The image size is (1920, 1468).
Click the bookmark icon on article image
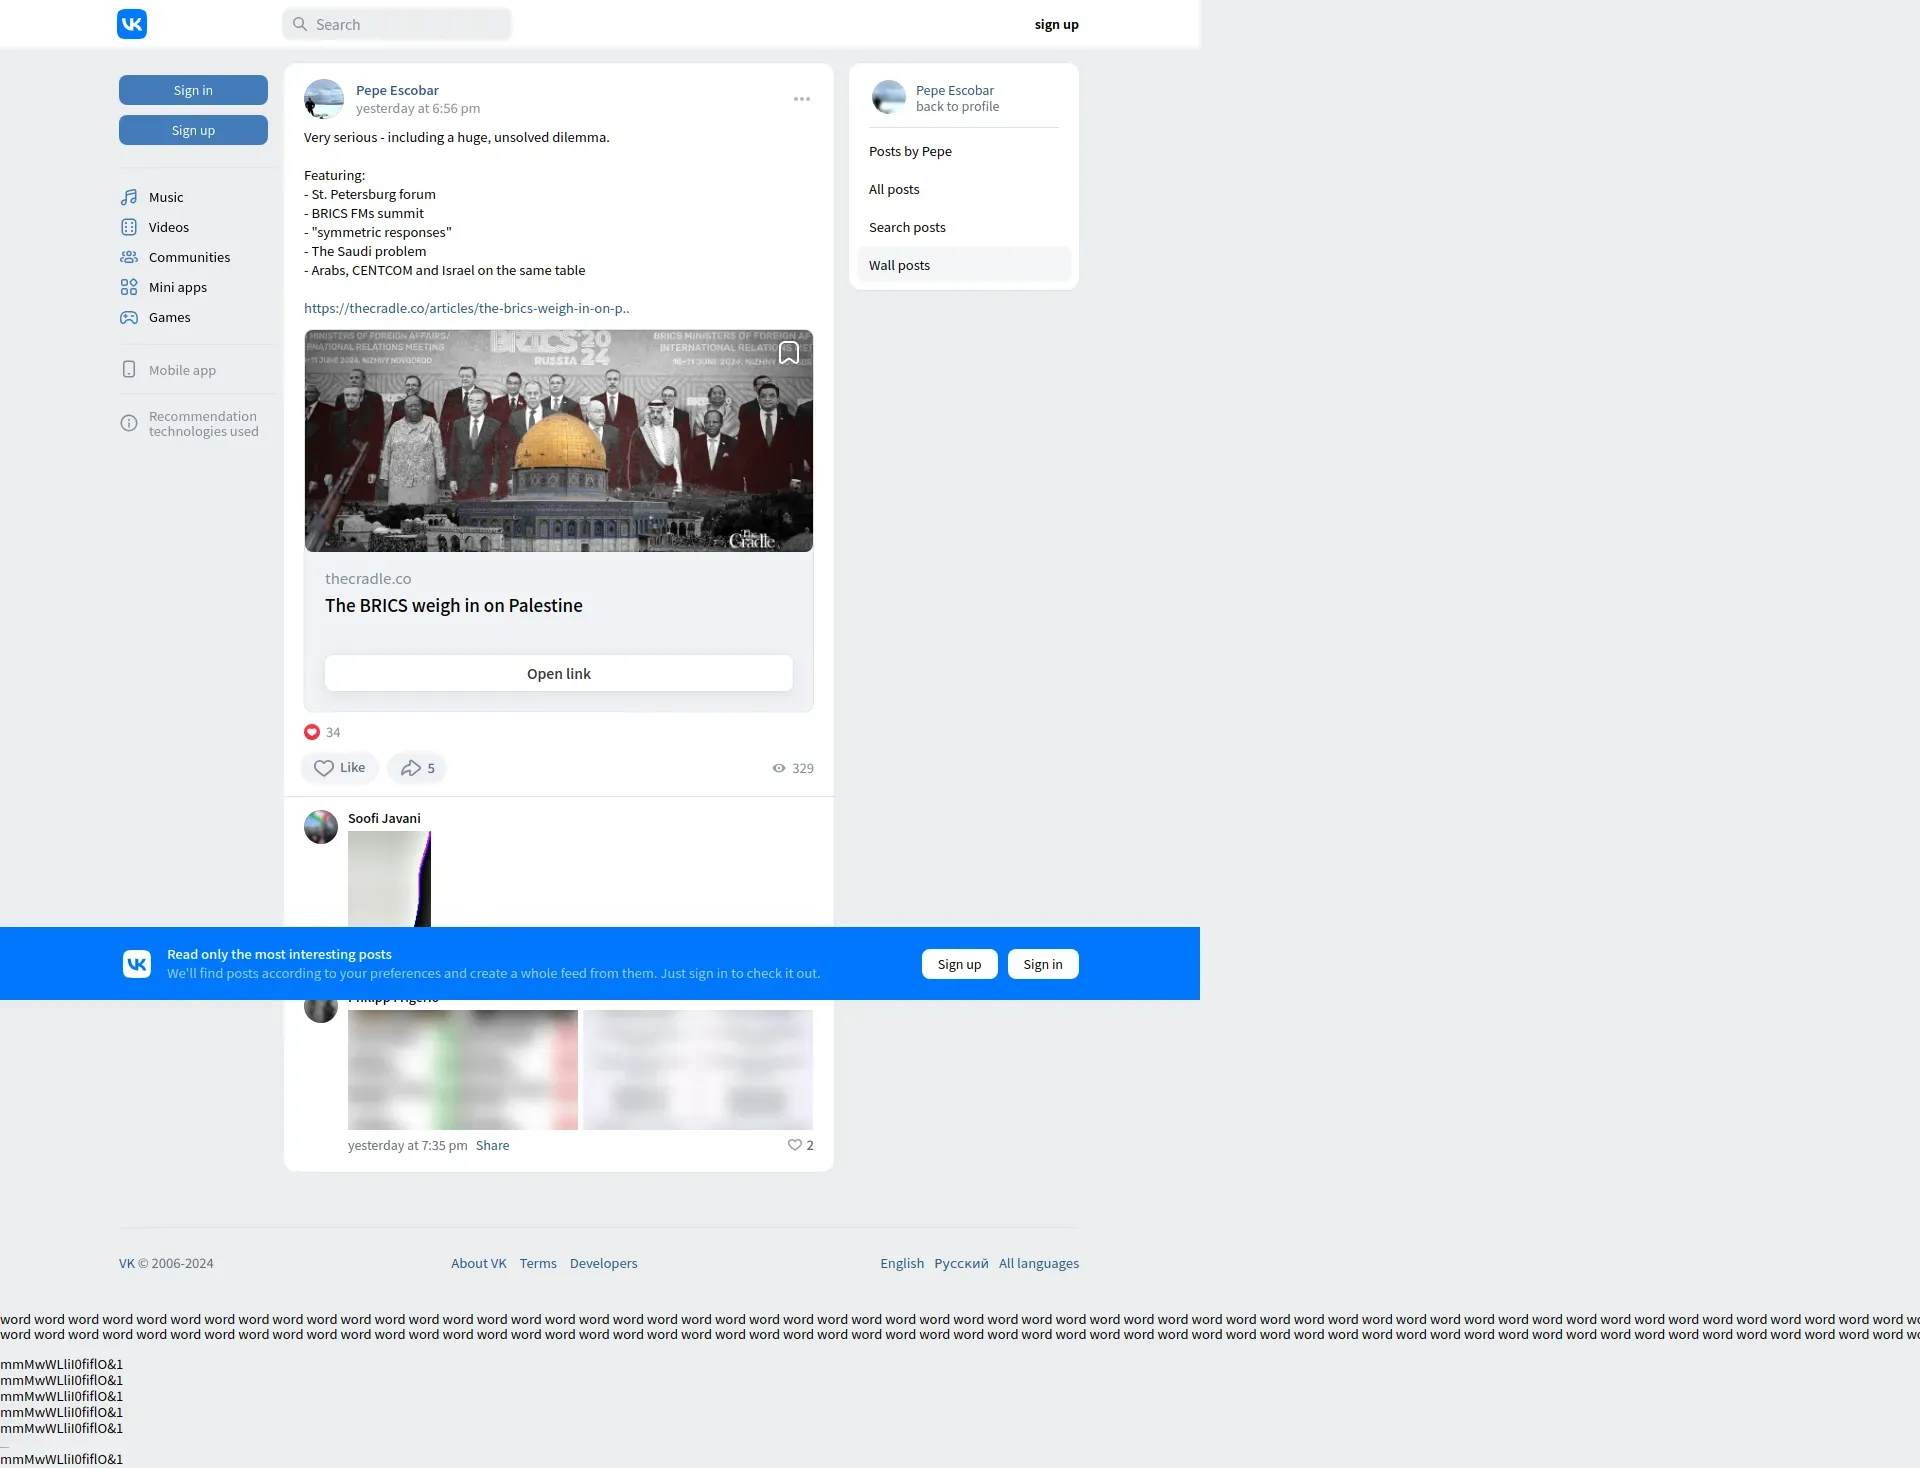tap(789, 353)
